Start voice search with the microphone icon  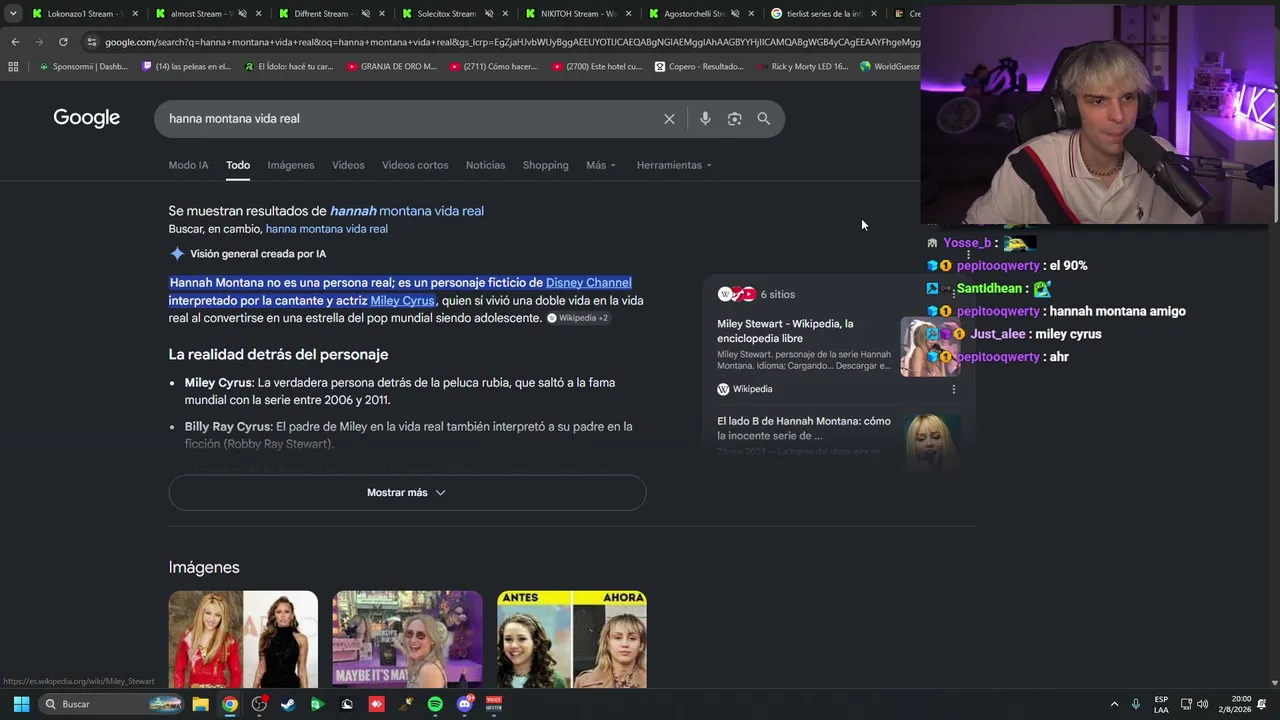tap(705, 119)
